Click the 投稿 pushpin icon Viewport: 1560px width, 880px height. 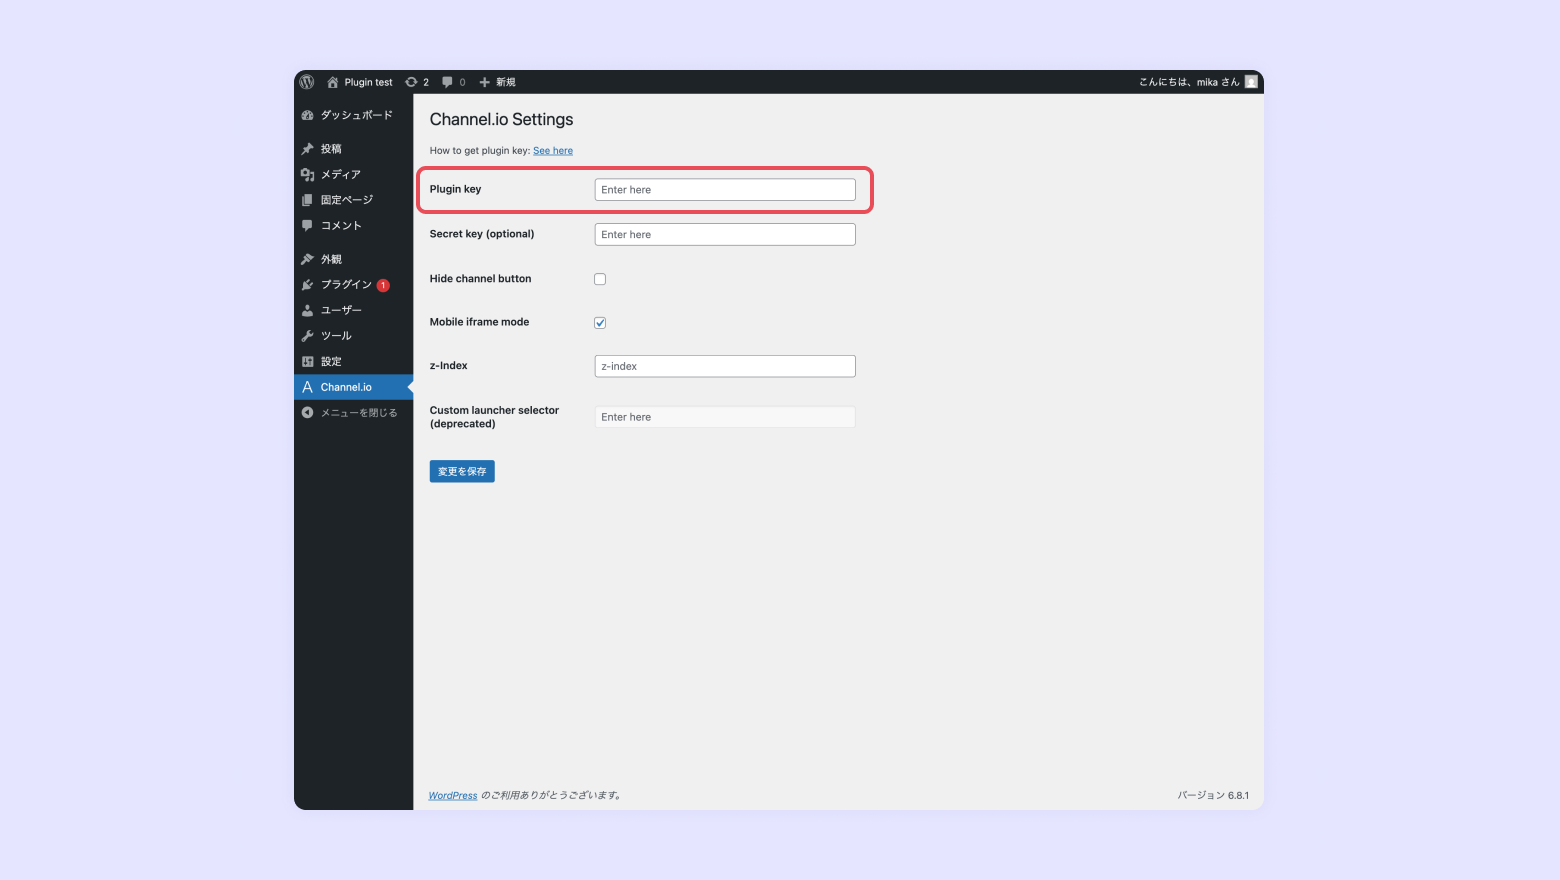(x=307, y=149)
